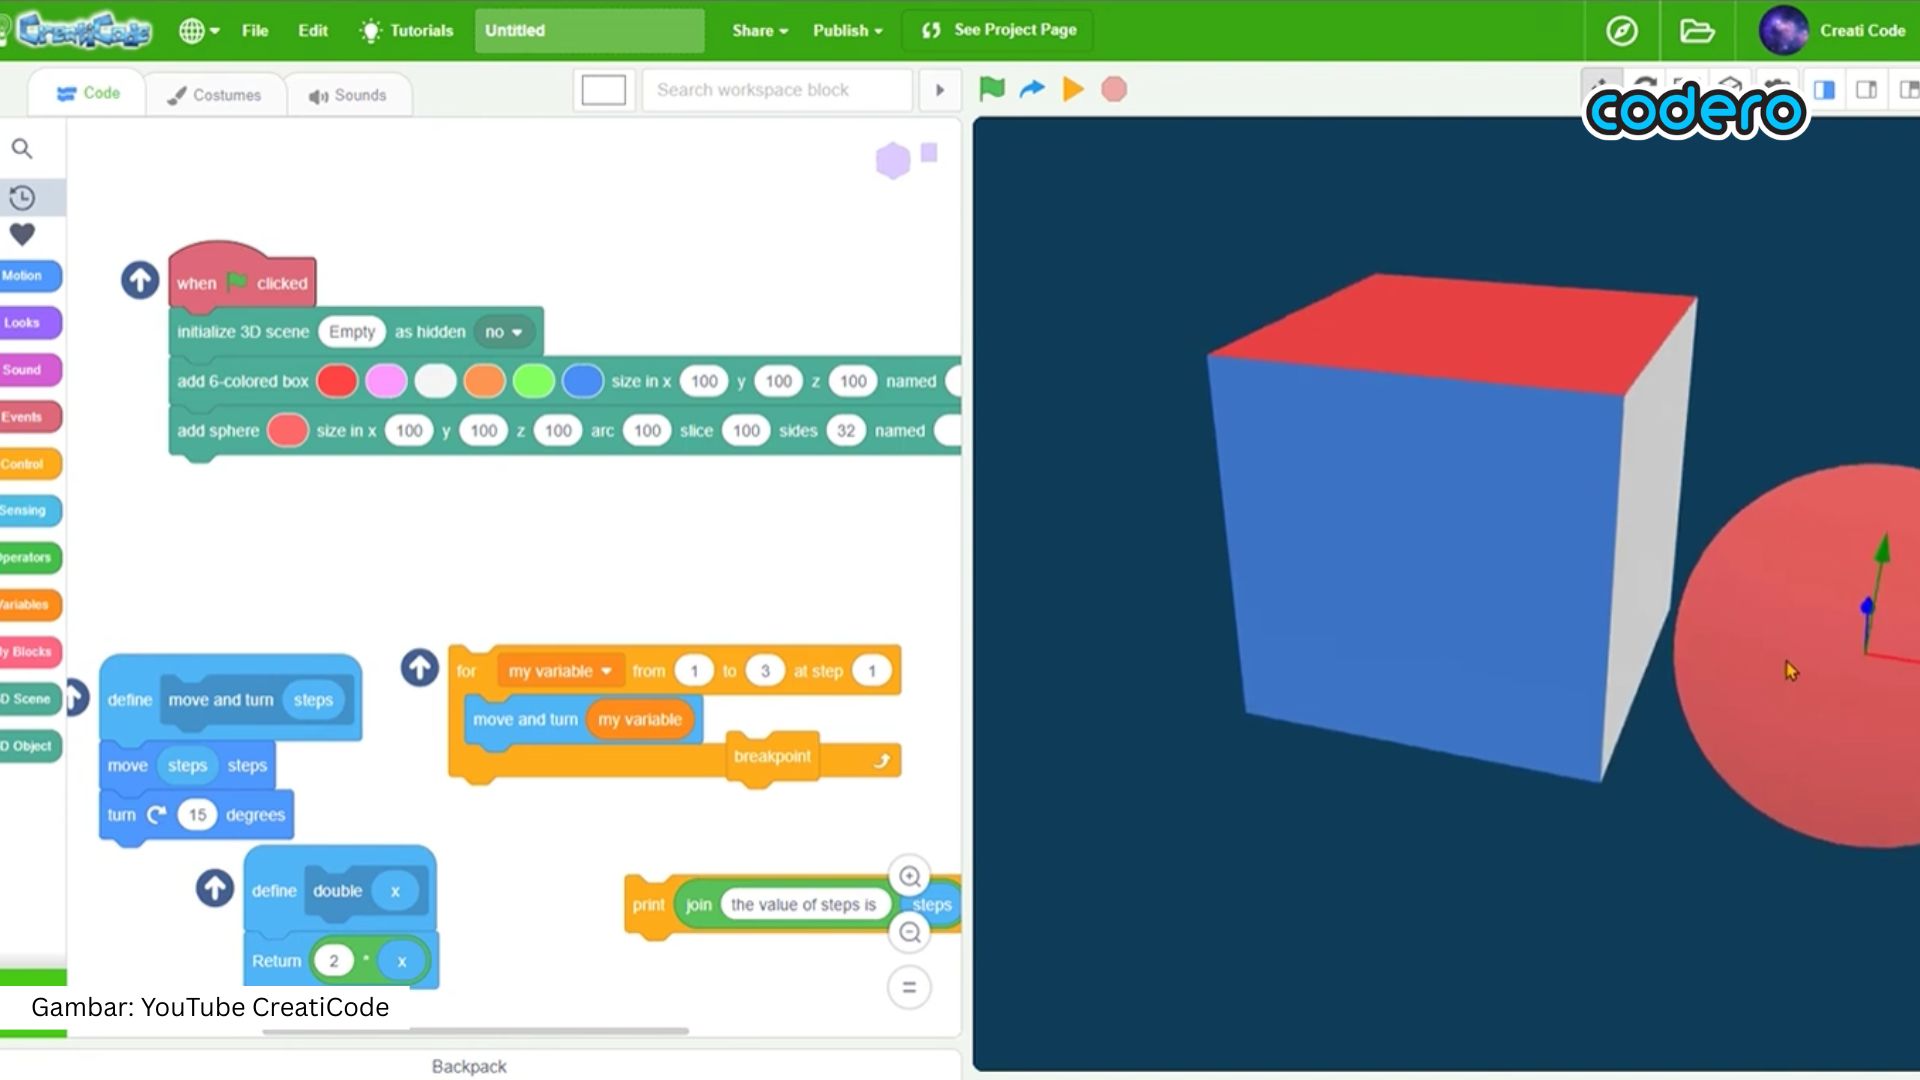Zoom out the workspace with minus magnifier
Viewport: 1920px width, 1080px height.
909,933
